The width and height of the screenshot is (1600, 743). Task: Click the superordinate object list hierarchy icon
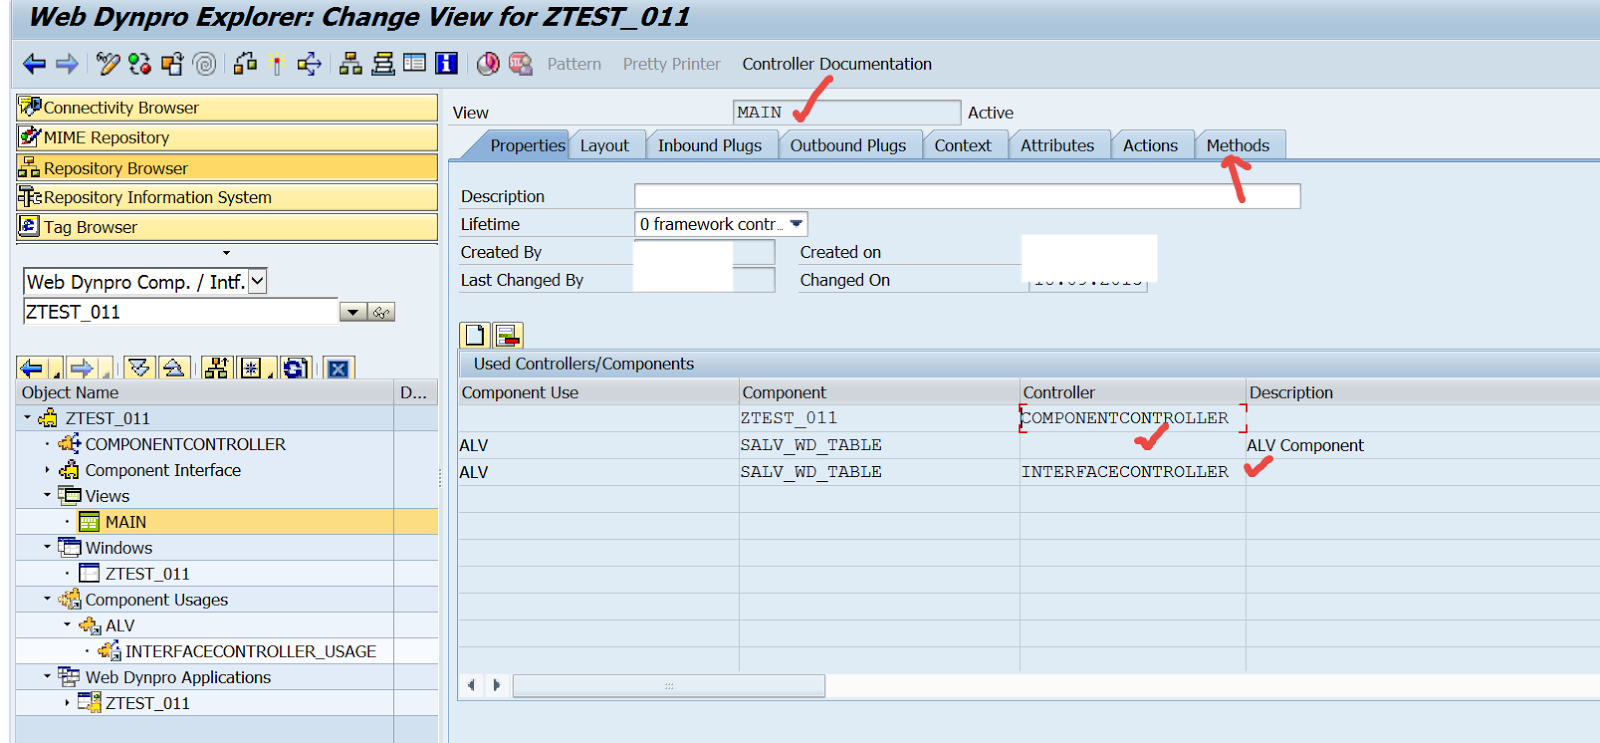[x=216, y=368]
